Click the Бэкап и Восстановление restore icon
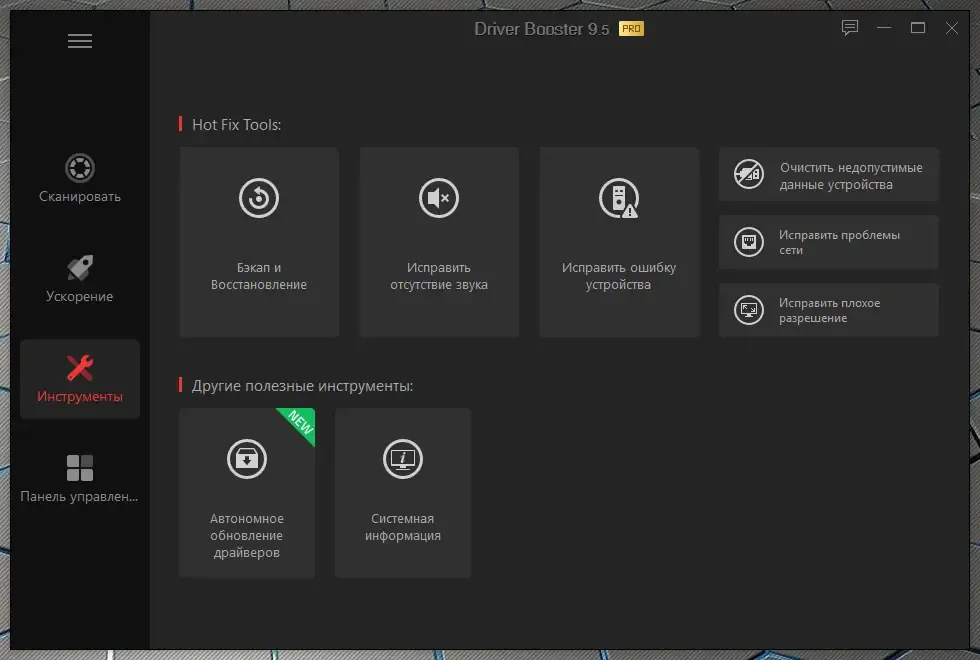980x660 pixels. click(x=259, y=198)
